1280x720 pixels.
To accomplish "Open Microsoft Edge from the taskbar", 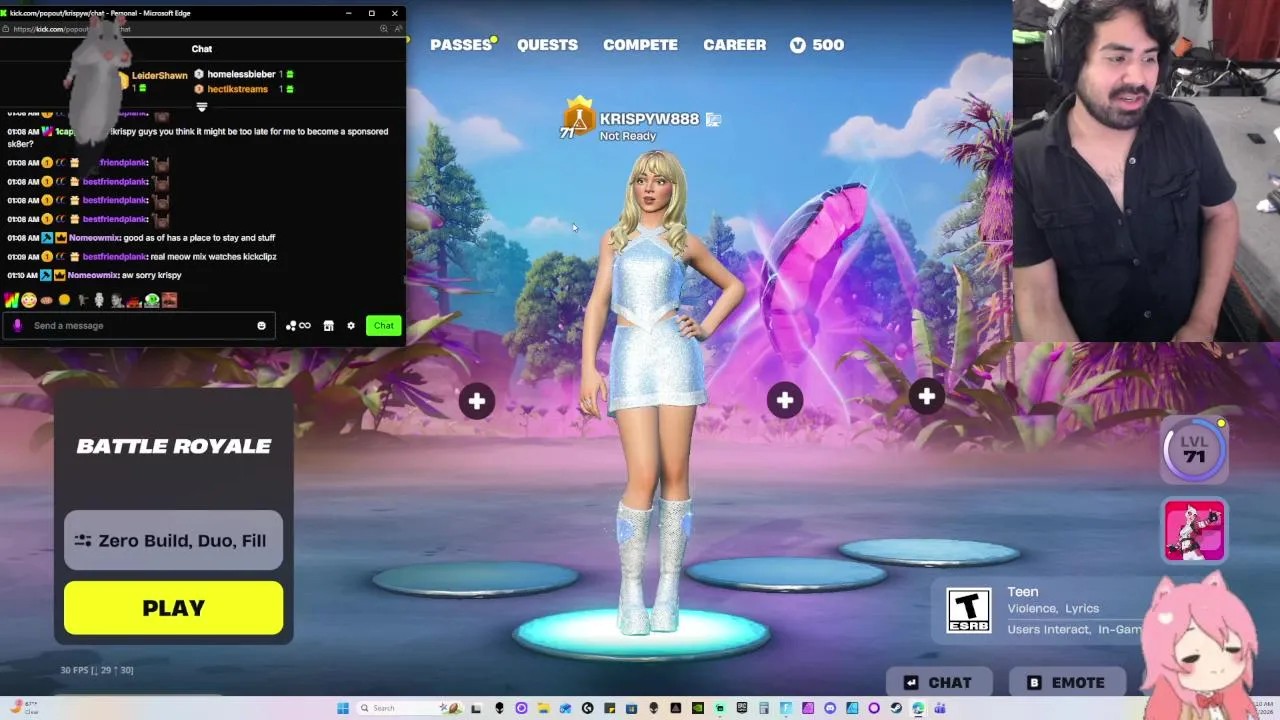I will click(x=918, y=708).
